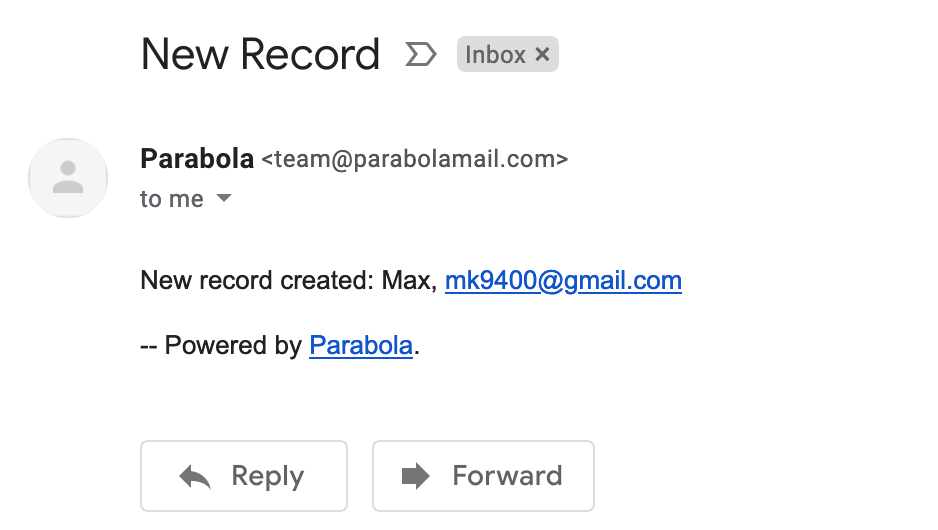Click the name Max in the message
The width and height of the screenshot is (938, 530).
click(408, 281)
